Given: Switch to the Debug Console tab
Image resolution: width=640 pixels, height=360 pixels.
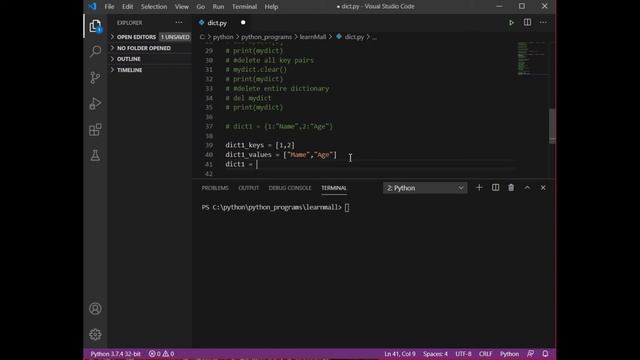Looking at the screenshot, I should [x=290, y=188].
